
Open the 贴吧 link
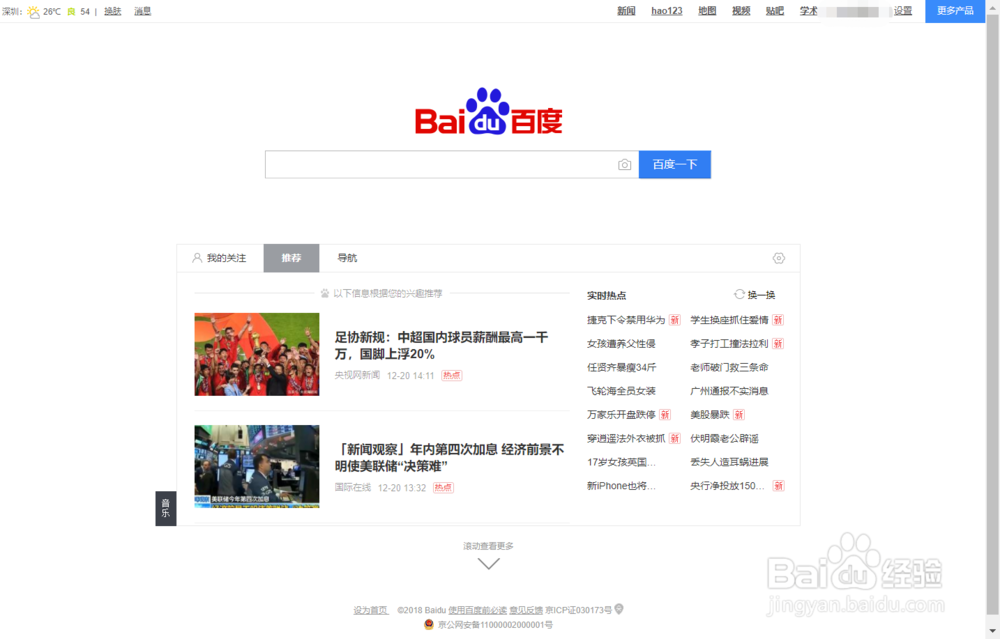(x=775, y=11)
